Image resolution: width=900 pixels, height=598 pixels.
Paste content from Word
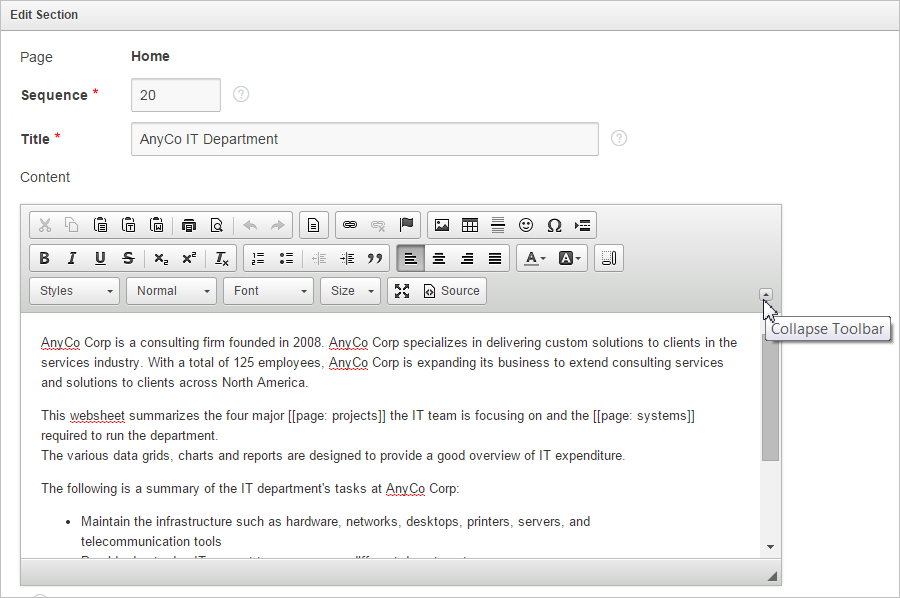coord(157,225)
